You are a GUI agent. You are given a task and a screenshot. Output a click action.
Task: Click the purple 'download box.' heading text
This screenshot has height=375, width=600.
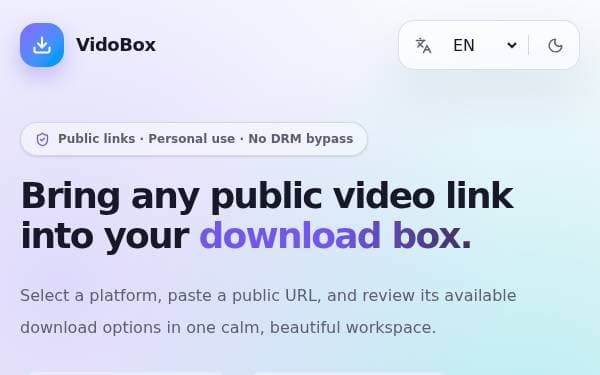pos(335,236)
